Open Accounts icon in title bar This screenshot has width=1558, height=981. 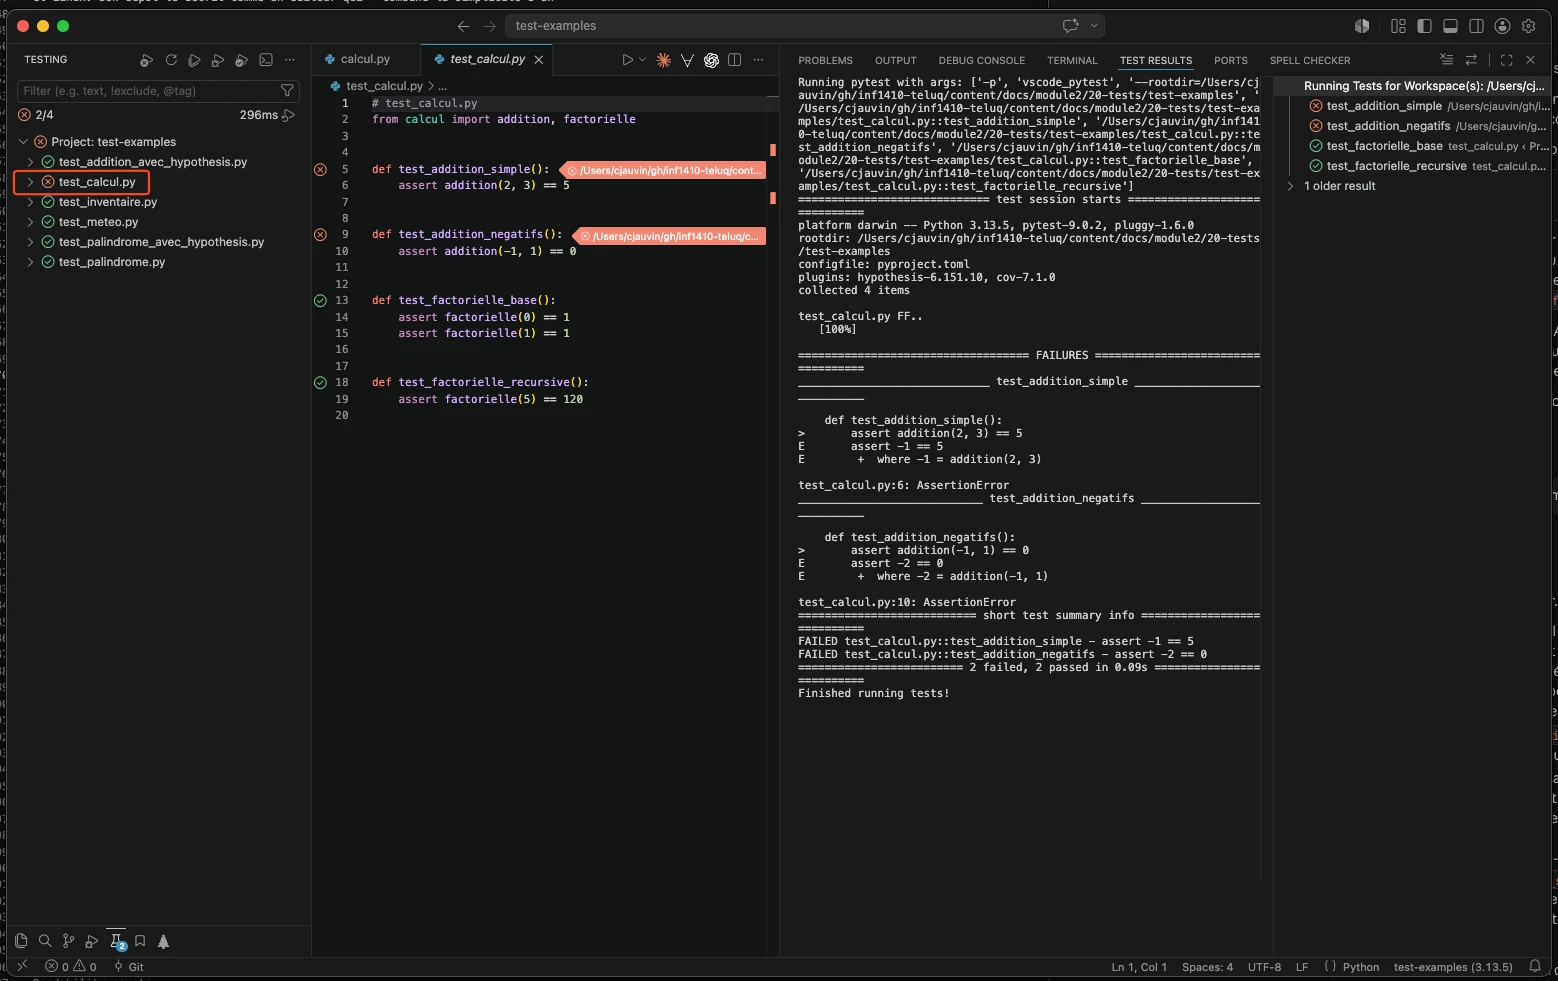pyautogui.click(x=1502, y=26)
